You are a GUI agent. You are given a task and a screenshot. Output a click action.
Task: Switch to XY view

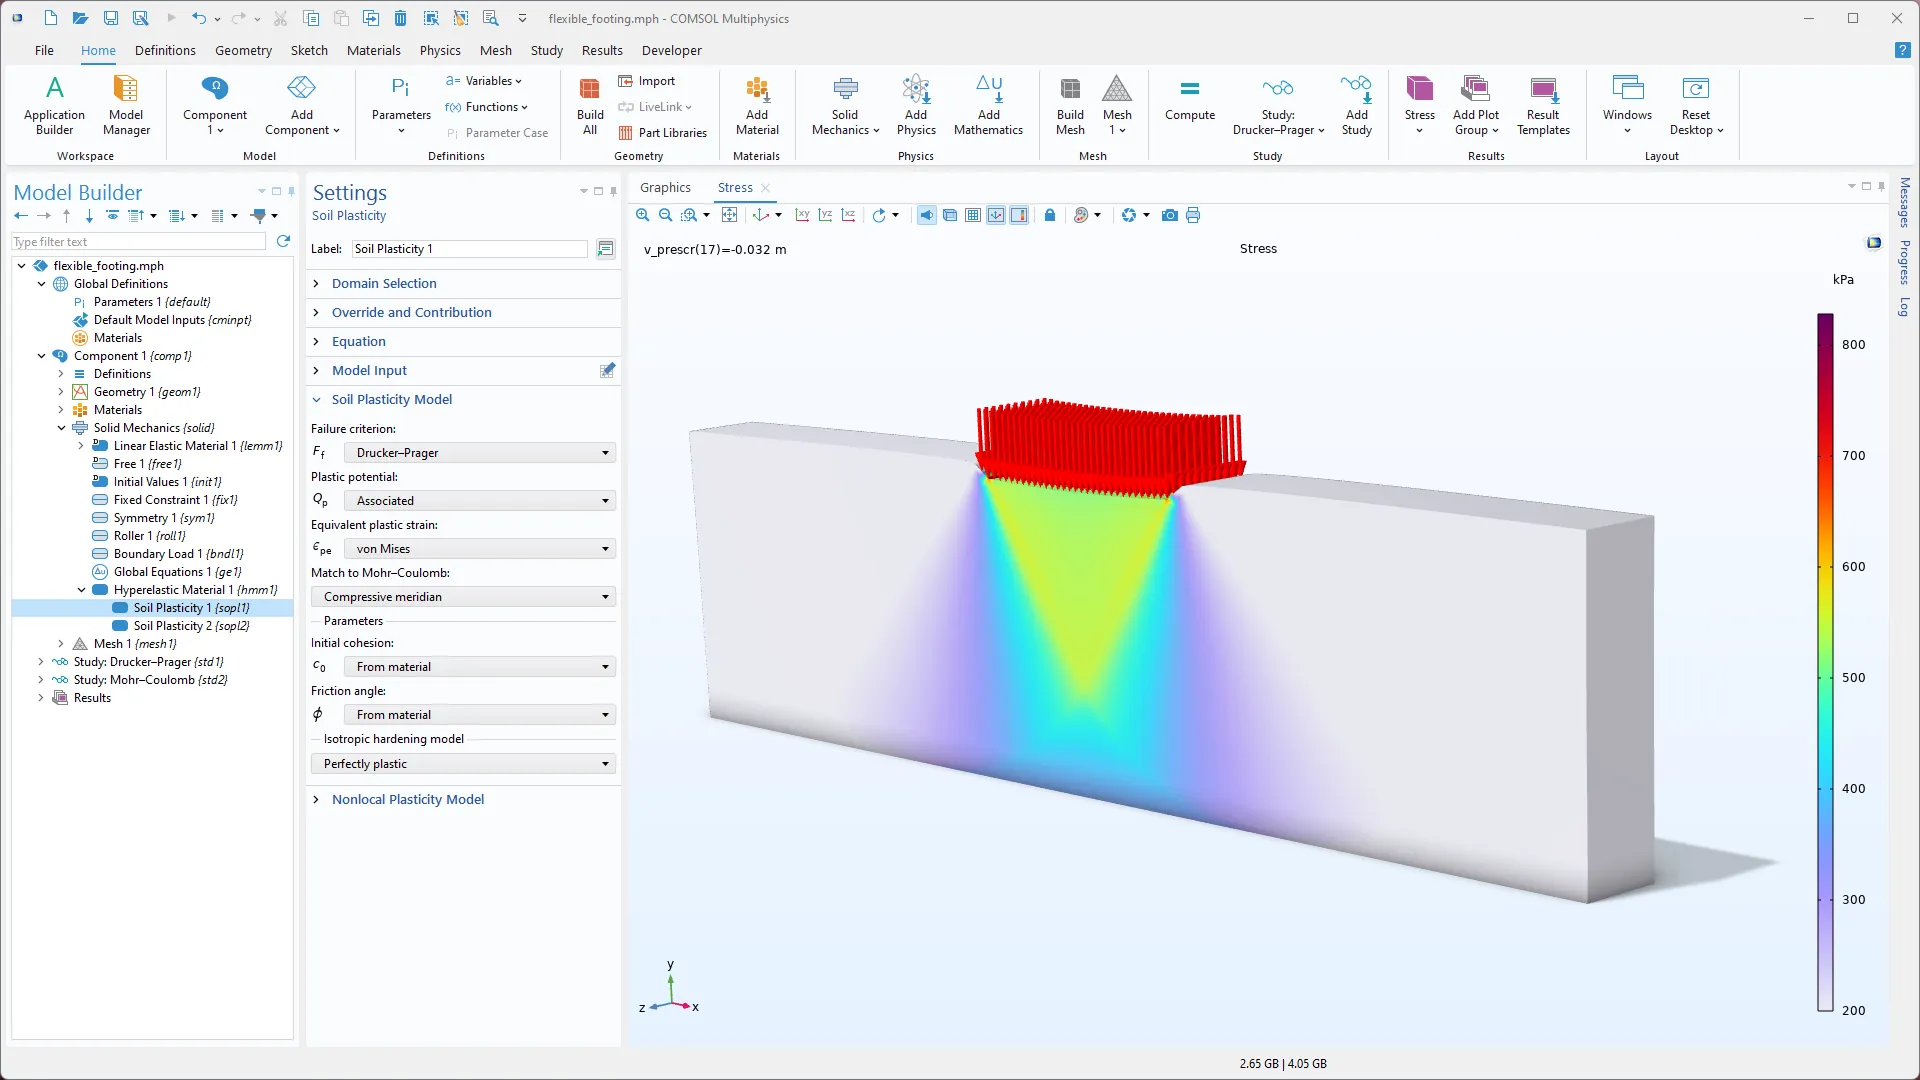(x=802, y=215)
